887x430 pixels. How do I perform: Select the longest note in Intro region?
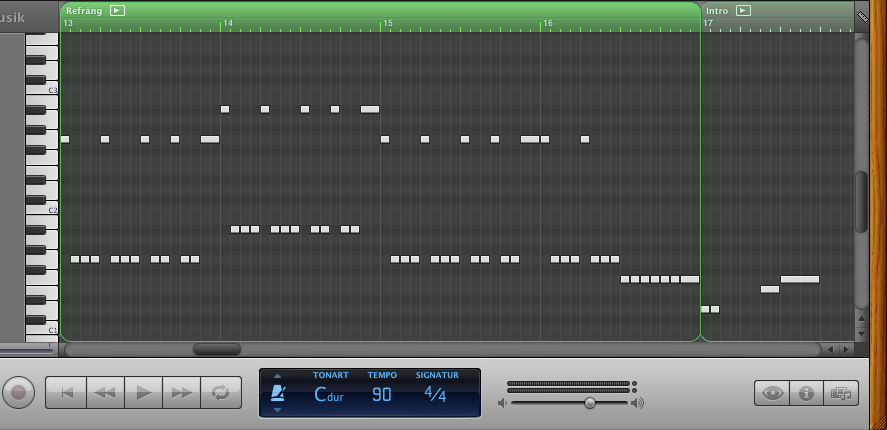[x=800, y=280]
